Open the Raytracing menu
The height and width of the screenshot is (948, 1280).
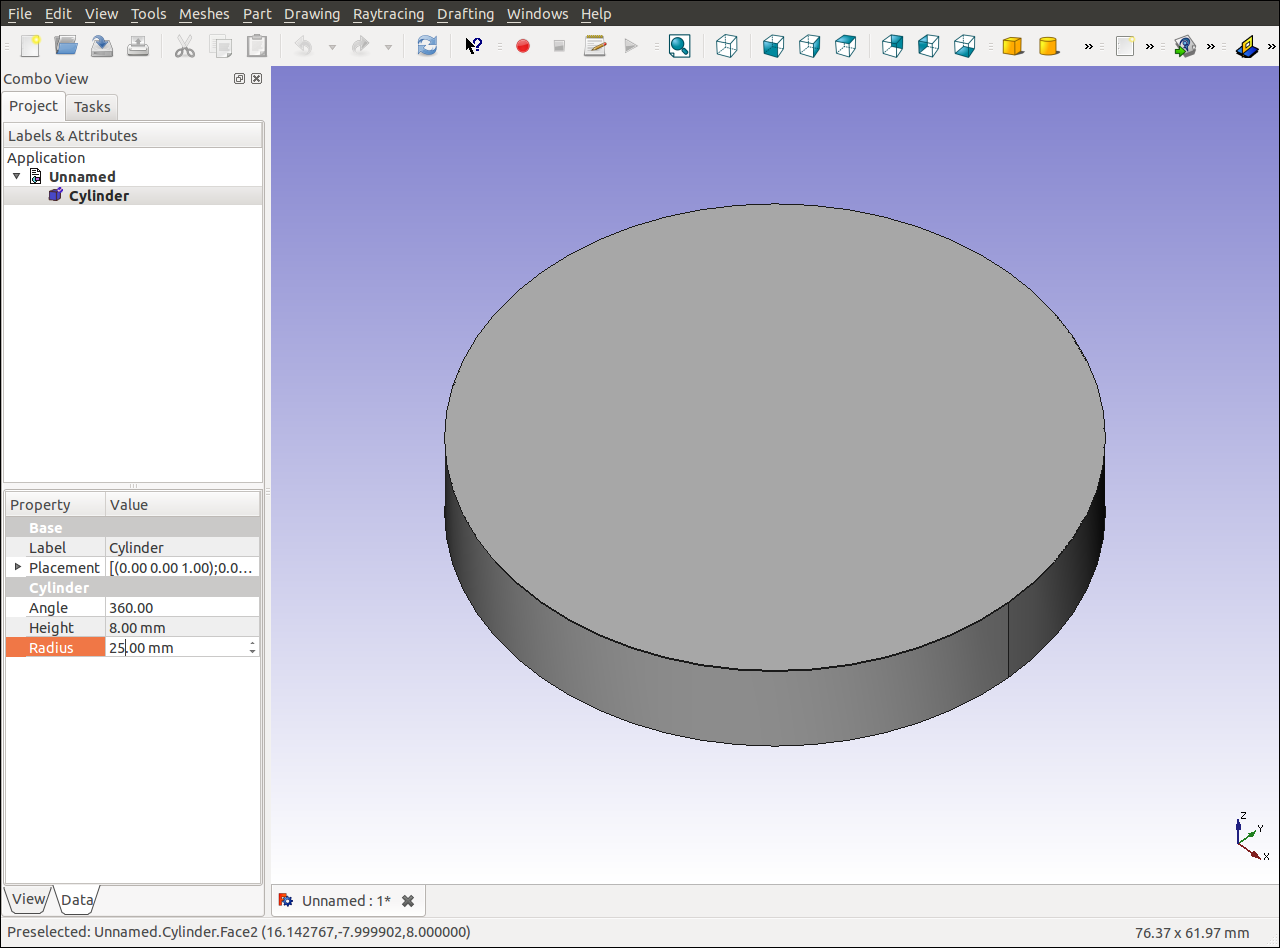pos(388,14)
